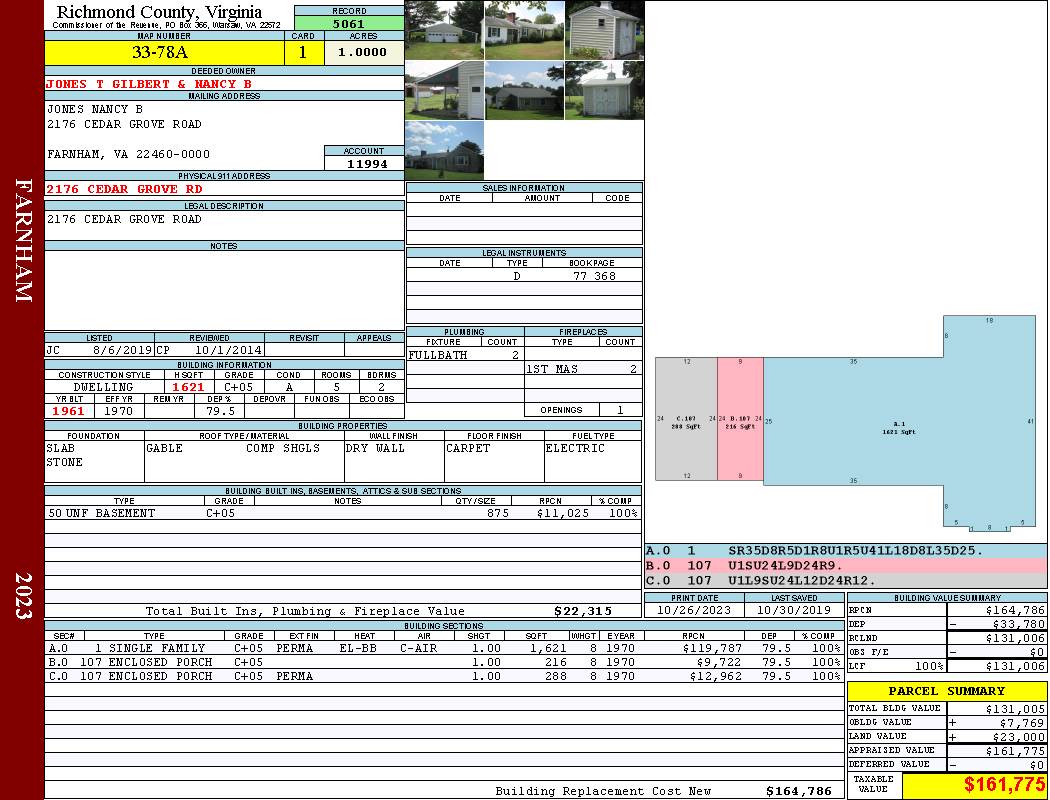Click DEP value $33,780
1050x800 pixels.
coord(1019,624)
